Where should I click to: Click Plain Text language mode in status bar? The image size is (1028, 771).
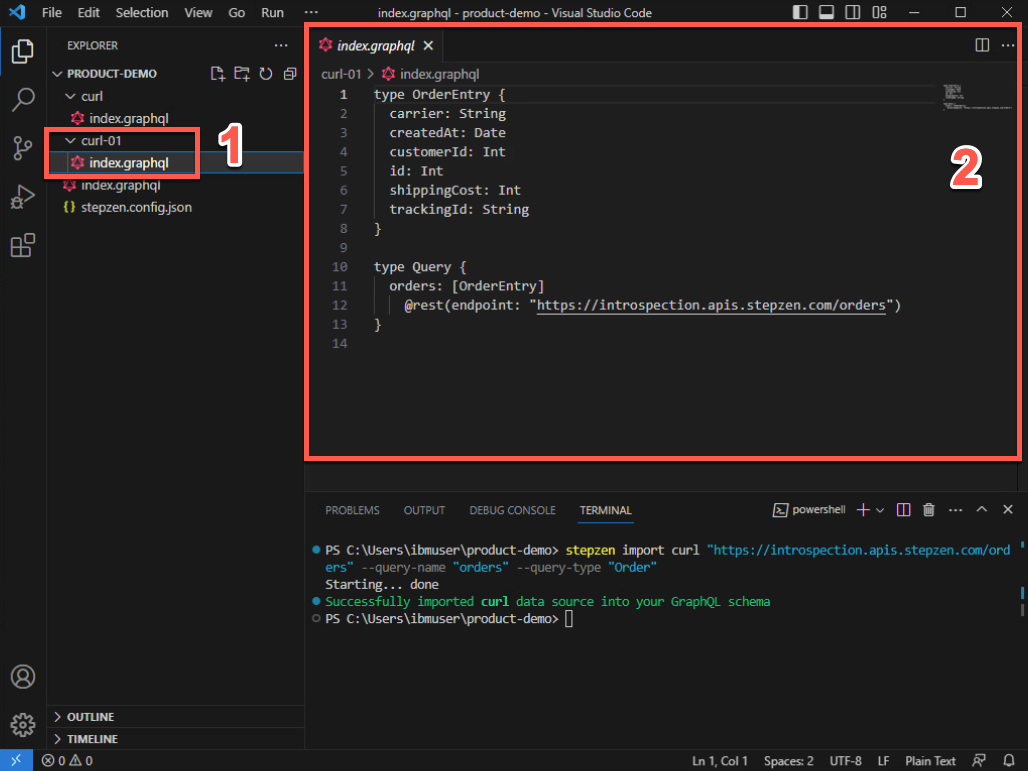[x=930, y=761]
